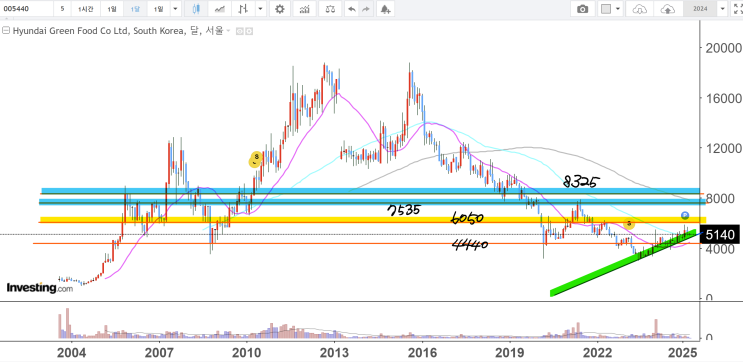Click the current price label 5140

tap(720, 235)
